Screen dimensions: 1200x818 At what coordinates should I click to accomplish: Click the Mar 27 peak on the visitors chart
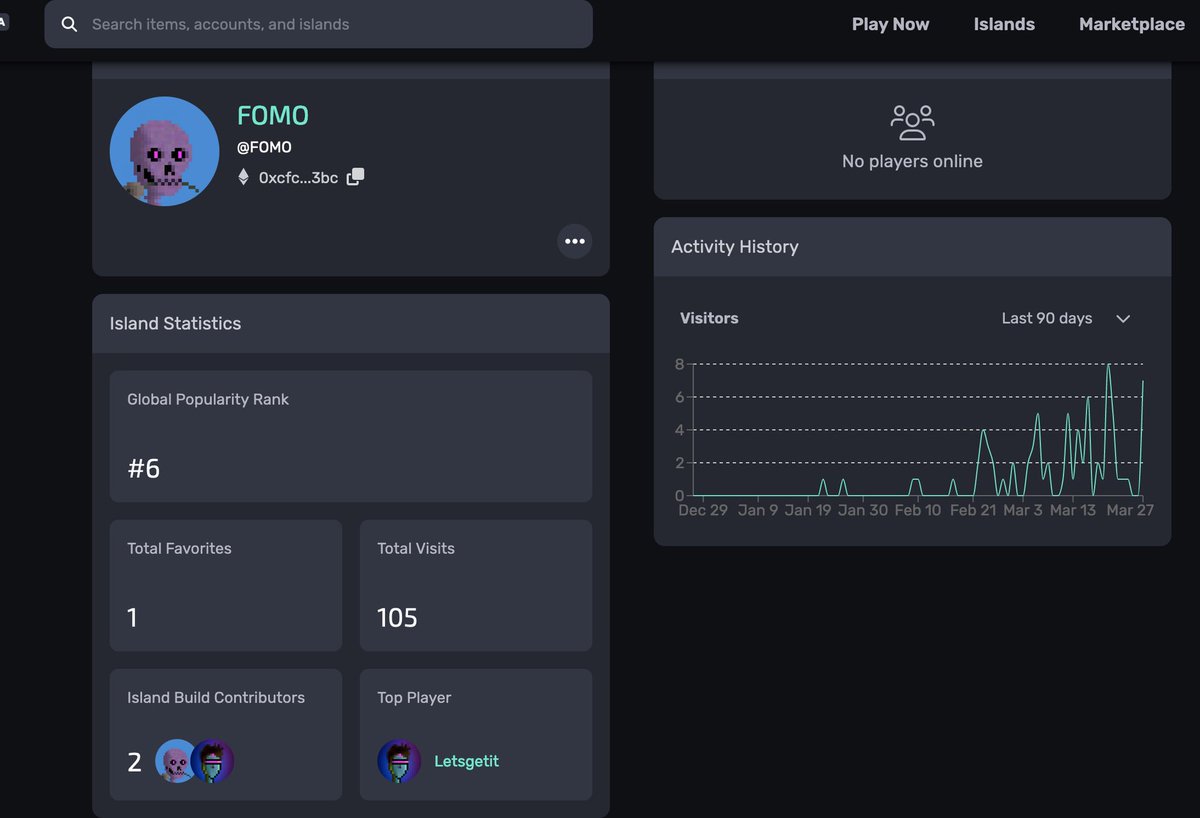click(x=1143, y=383)
